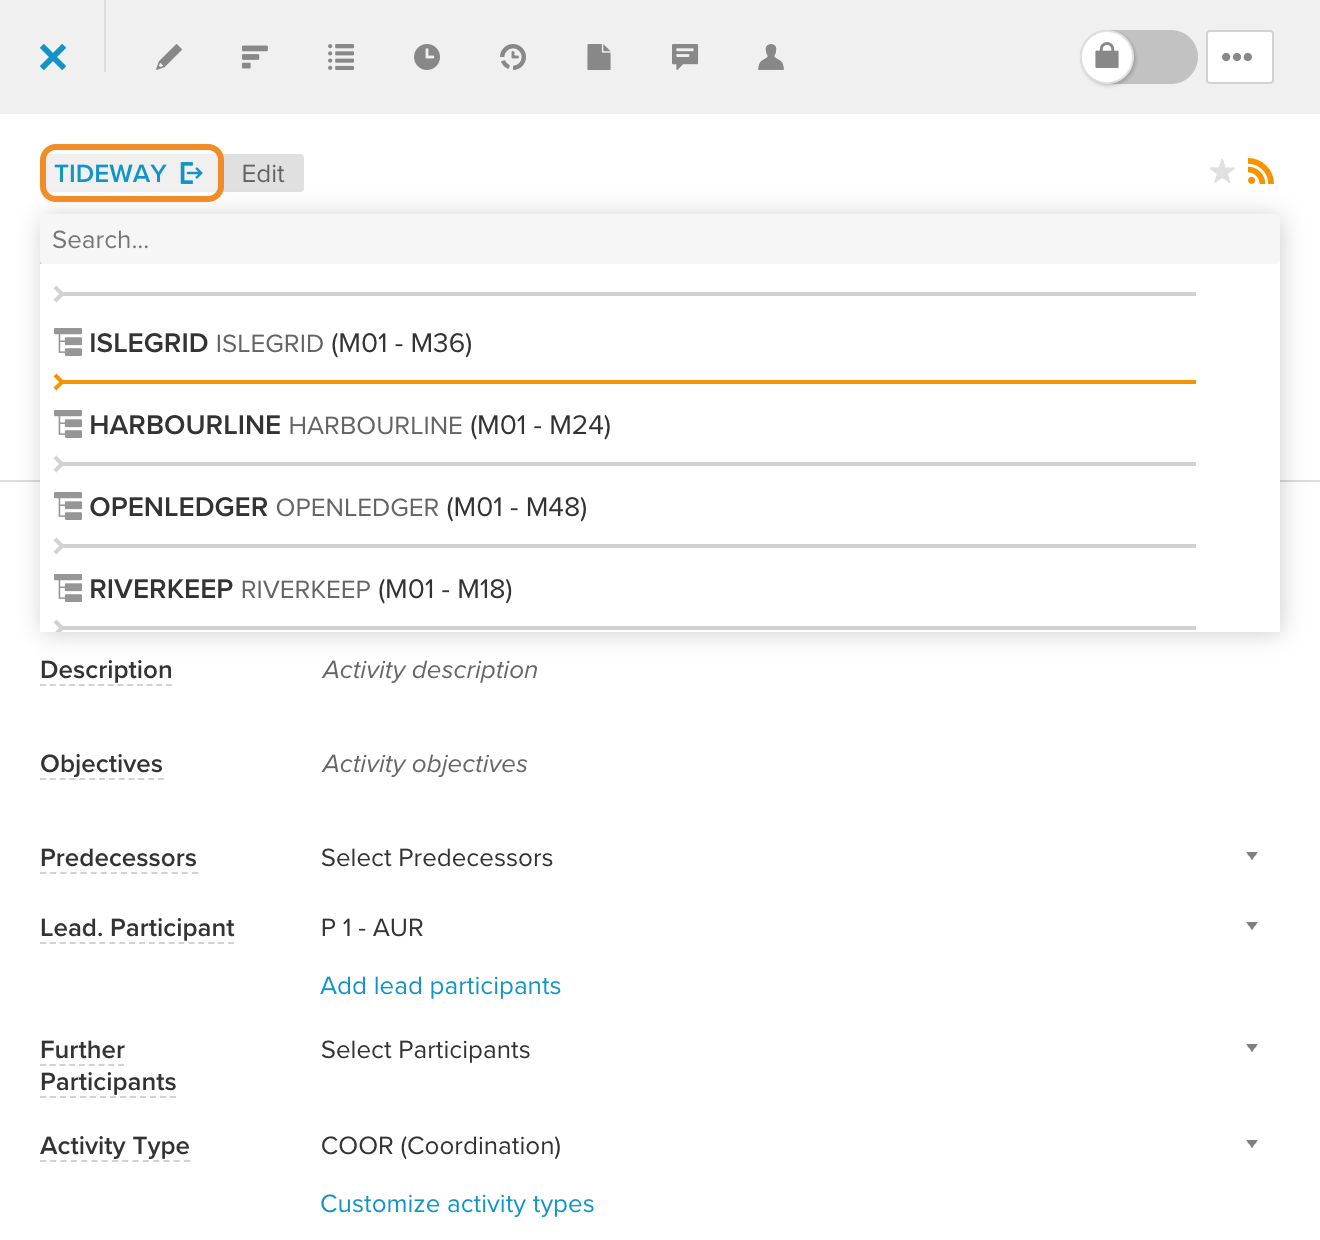The width and height of the screenshot is (1320, 1240).
Task: Click the Lead. Participant label
Action: [137, 928]
